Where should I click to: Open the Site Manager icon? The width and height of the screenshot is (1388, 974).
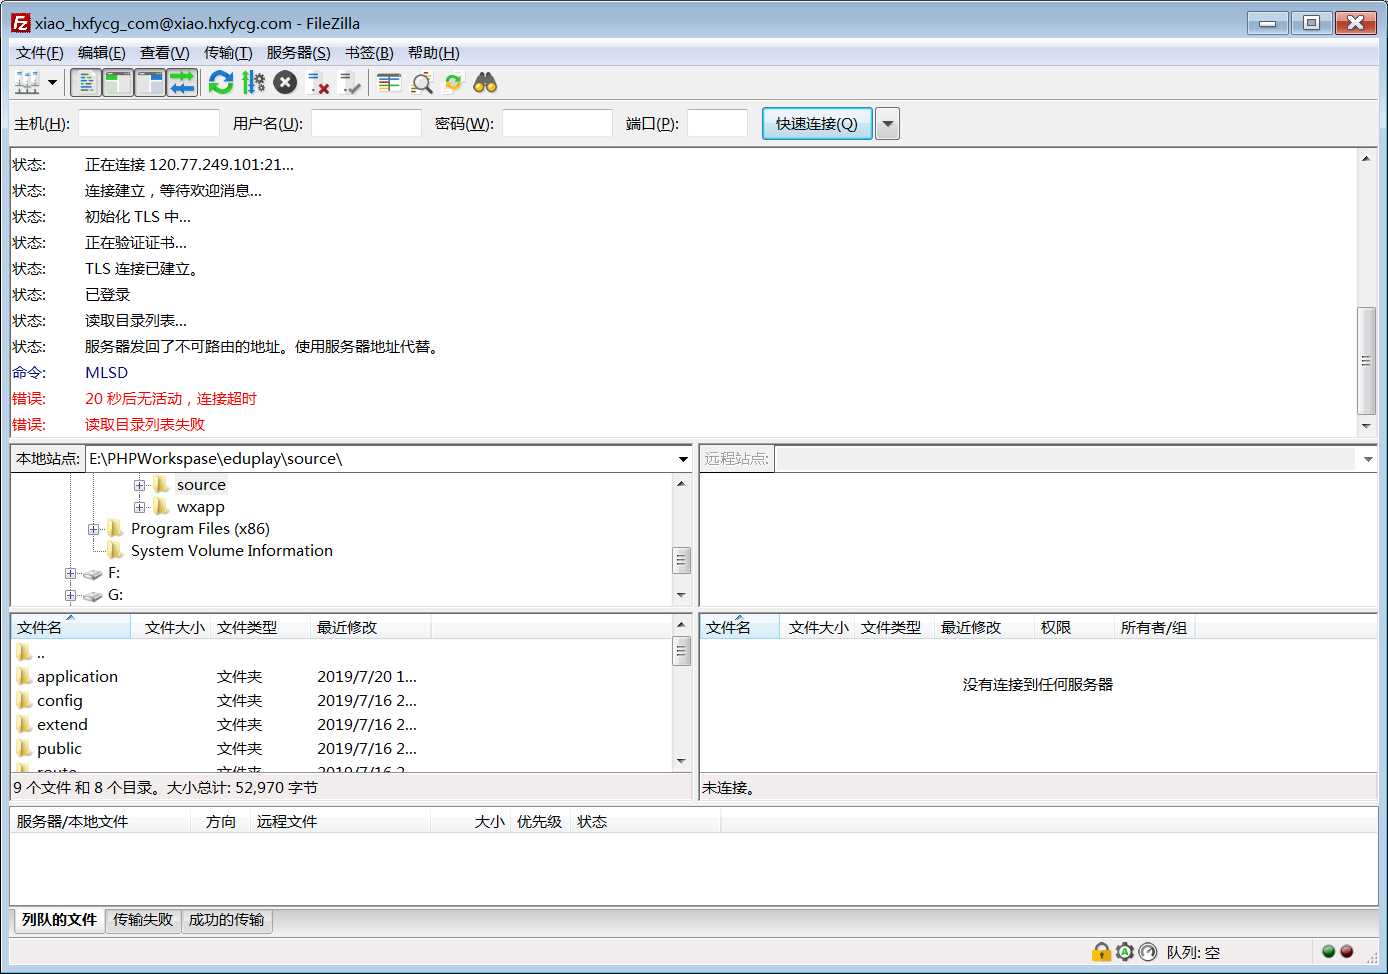point(27,83)
